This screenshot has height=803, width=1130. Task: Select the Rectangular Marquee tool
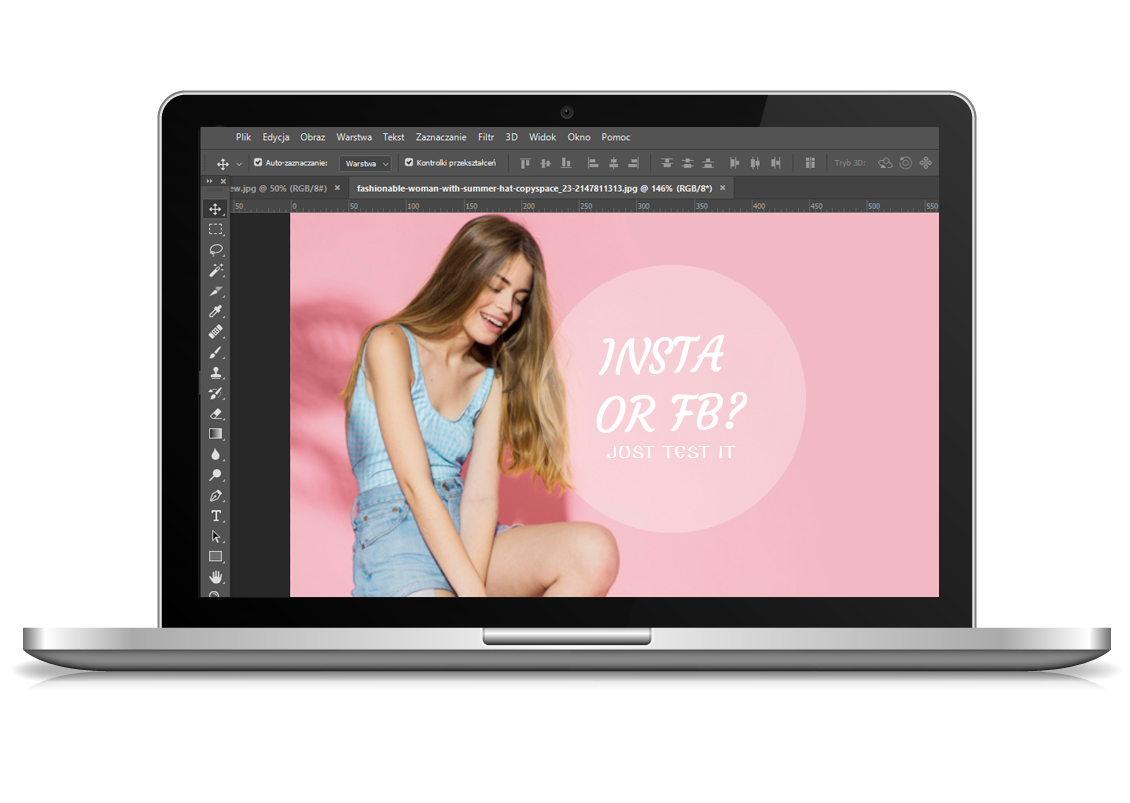point(215,229)
